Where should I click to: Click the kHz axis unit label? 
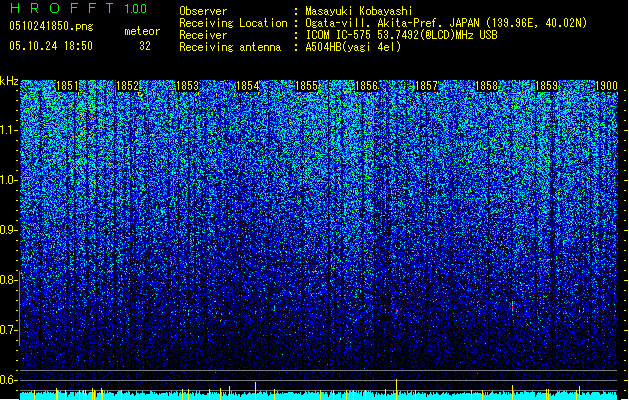coord(9,81)
